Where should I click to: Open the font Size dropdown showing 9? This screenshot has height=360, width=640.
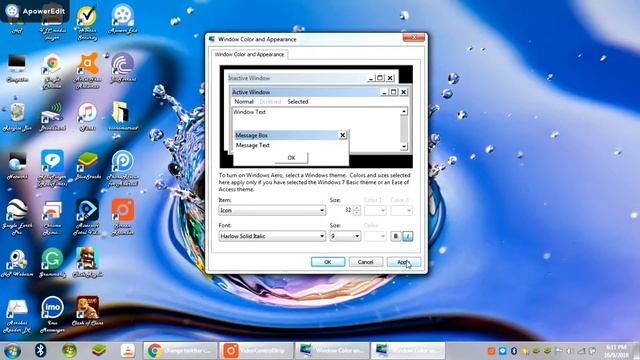pos(345,236)
